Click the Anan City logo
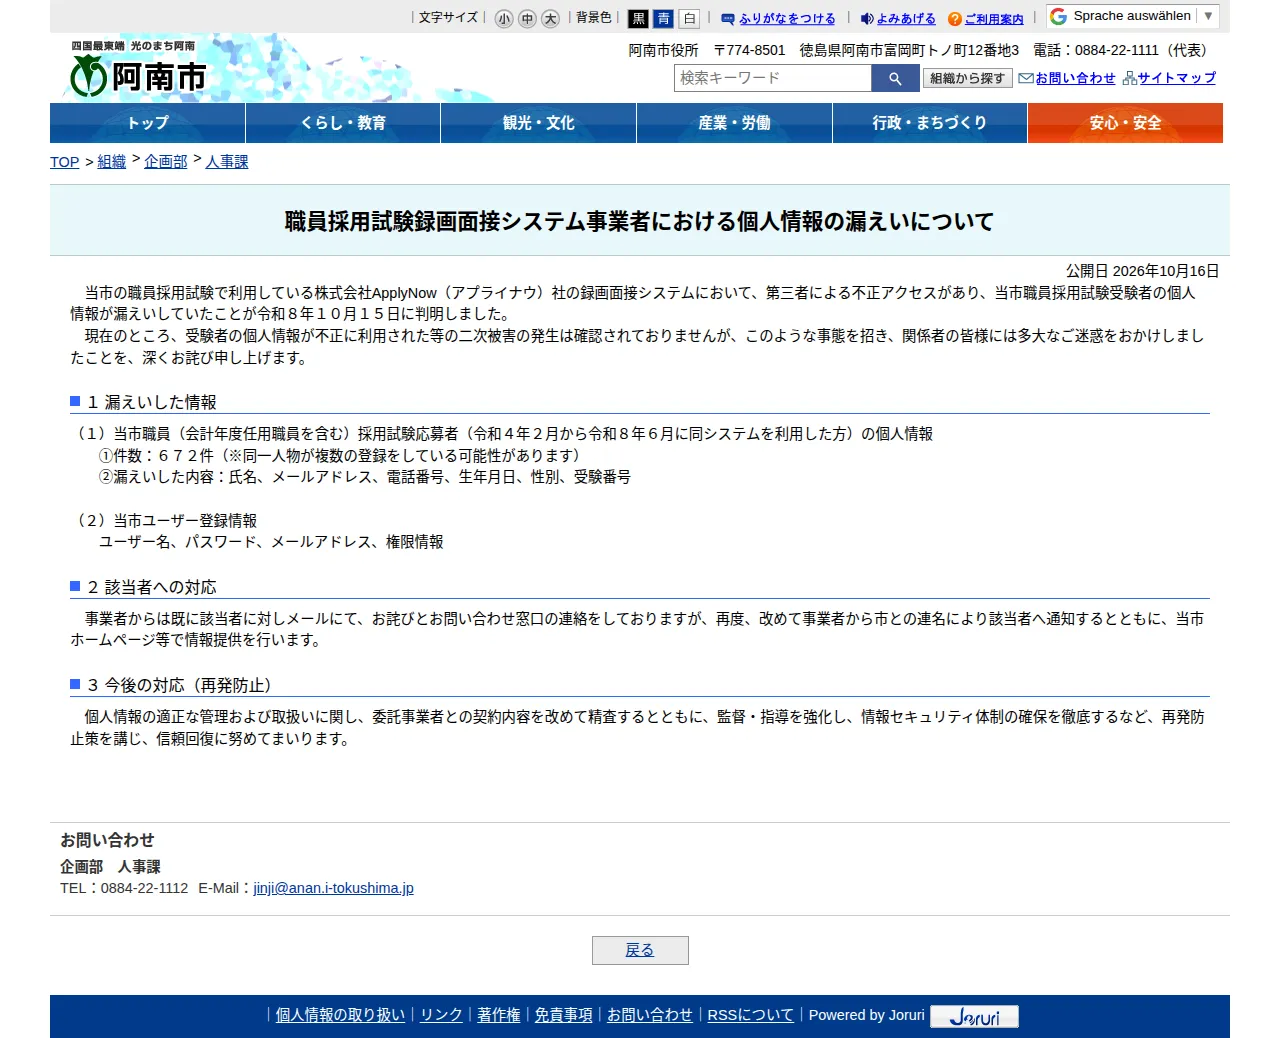The height and width of the screenshot is (1038, 1280). (x=138, y=69)
